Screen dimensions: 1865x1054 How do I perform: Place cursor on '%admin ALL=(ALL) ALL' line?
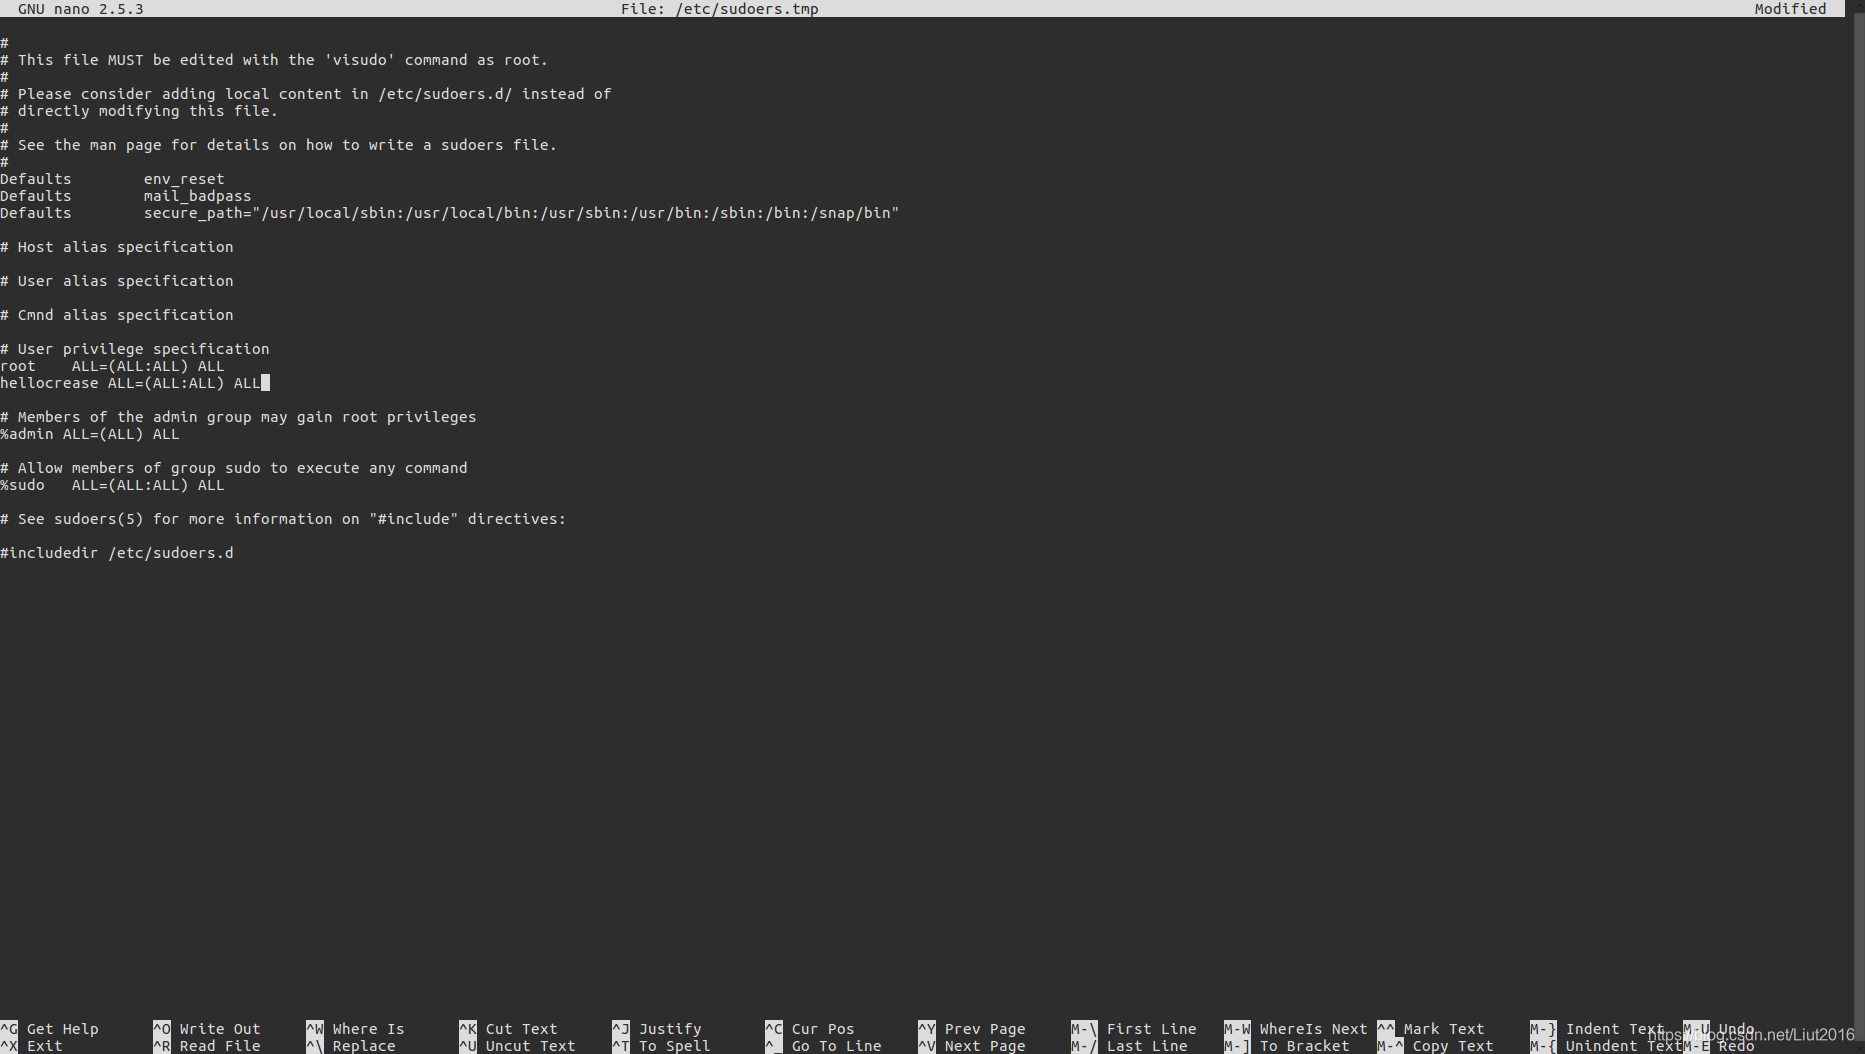point(90,434)
